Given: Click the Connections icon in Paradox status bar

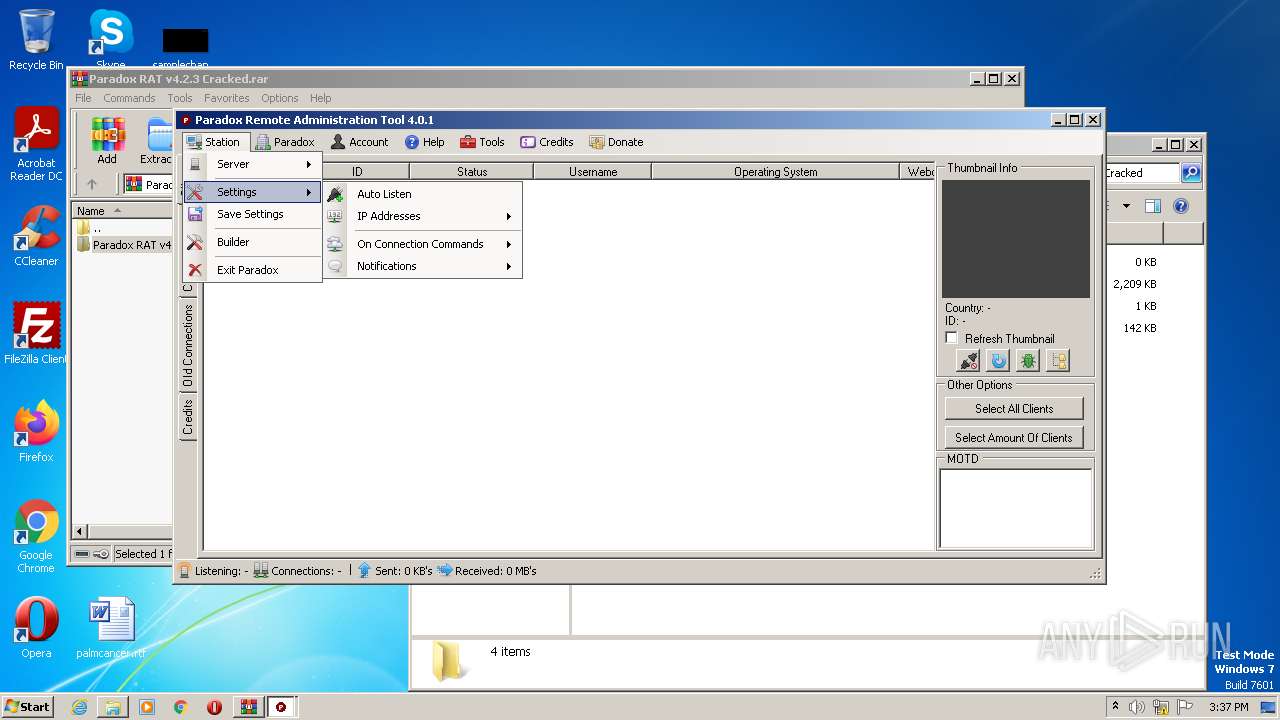Looking at the screenshot, I should click(x=260, y=571).
